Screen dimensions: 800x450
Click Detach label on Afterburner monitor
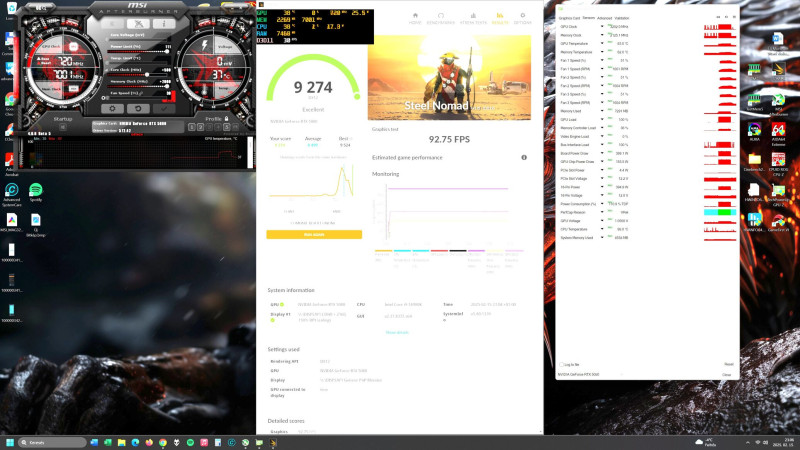[137, 135]
